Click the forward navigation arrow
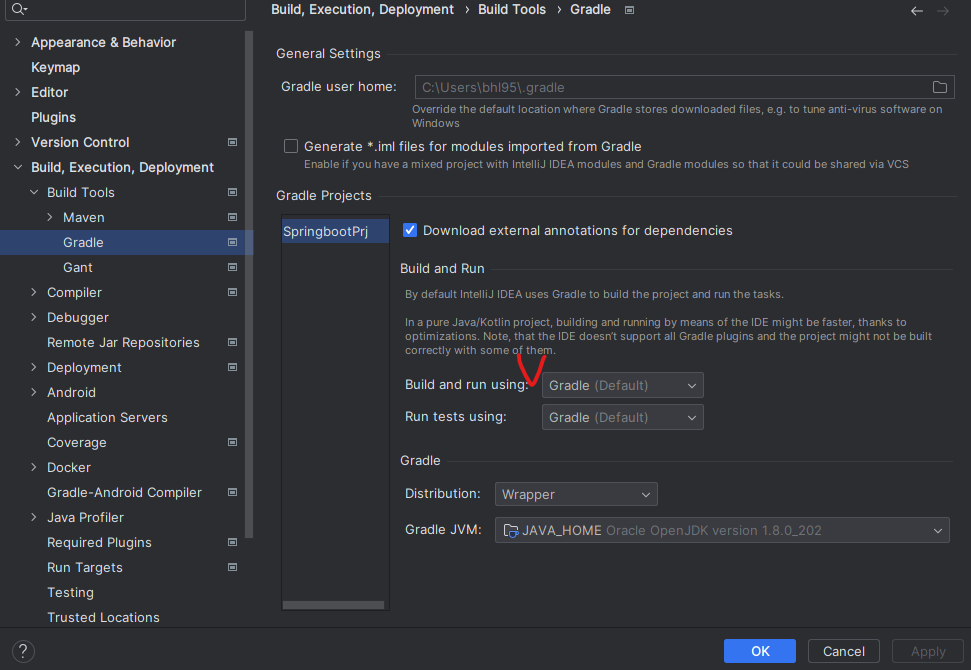Image resolution: width=971 pixels, height=670 pixels. pyautogui.click(x=943, y=11)
